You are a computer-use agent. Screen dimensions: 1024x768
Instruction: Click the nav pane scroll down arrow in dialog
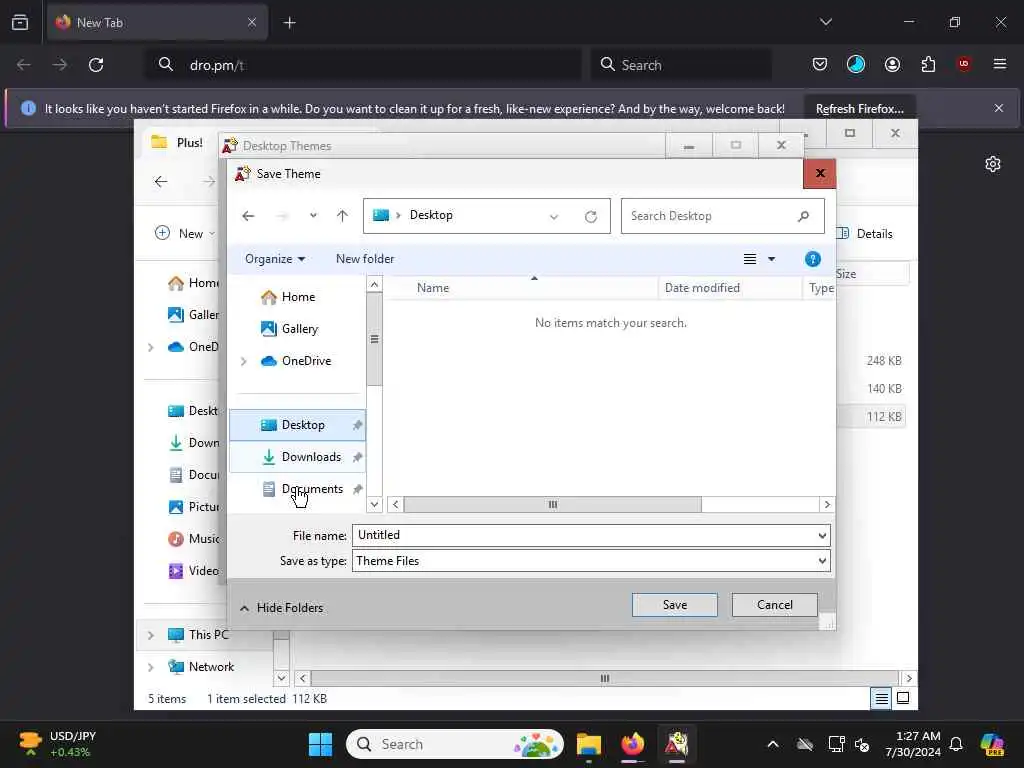click(374, 504)
